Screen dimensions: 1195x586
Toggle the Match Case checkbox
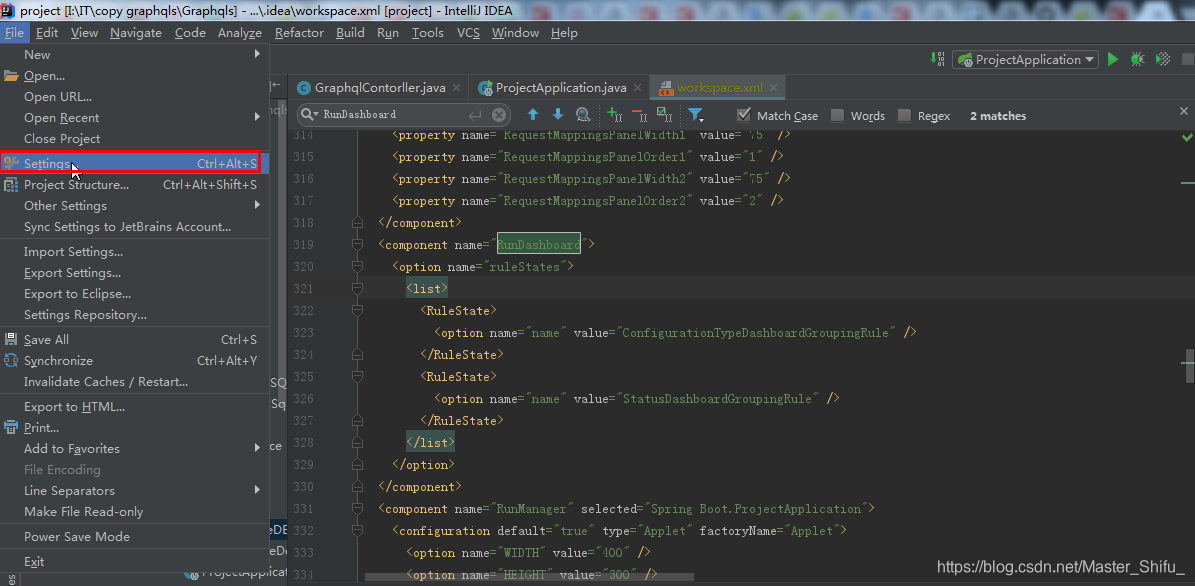pyautogui.click(x=745, y=115)
